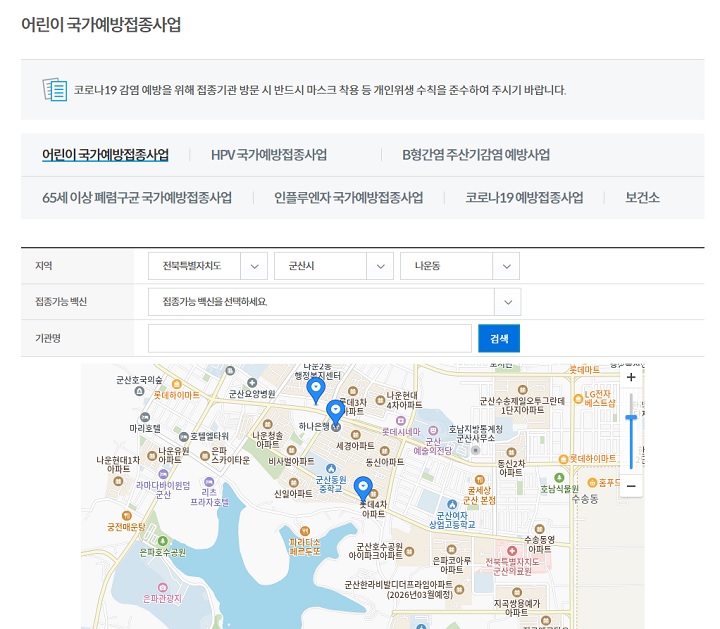720x629 pixels.
Task: Click 군산여자상업고등학교 icon on map
Action: tap(452, 505)
